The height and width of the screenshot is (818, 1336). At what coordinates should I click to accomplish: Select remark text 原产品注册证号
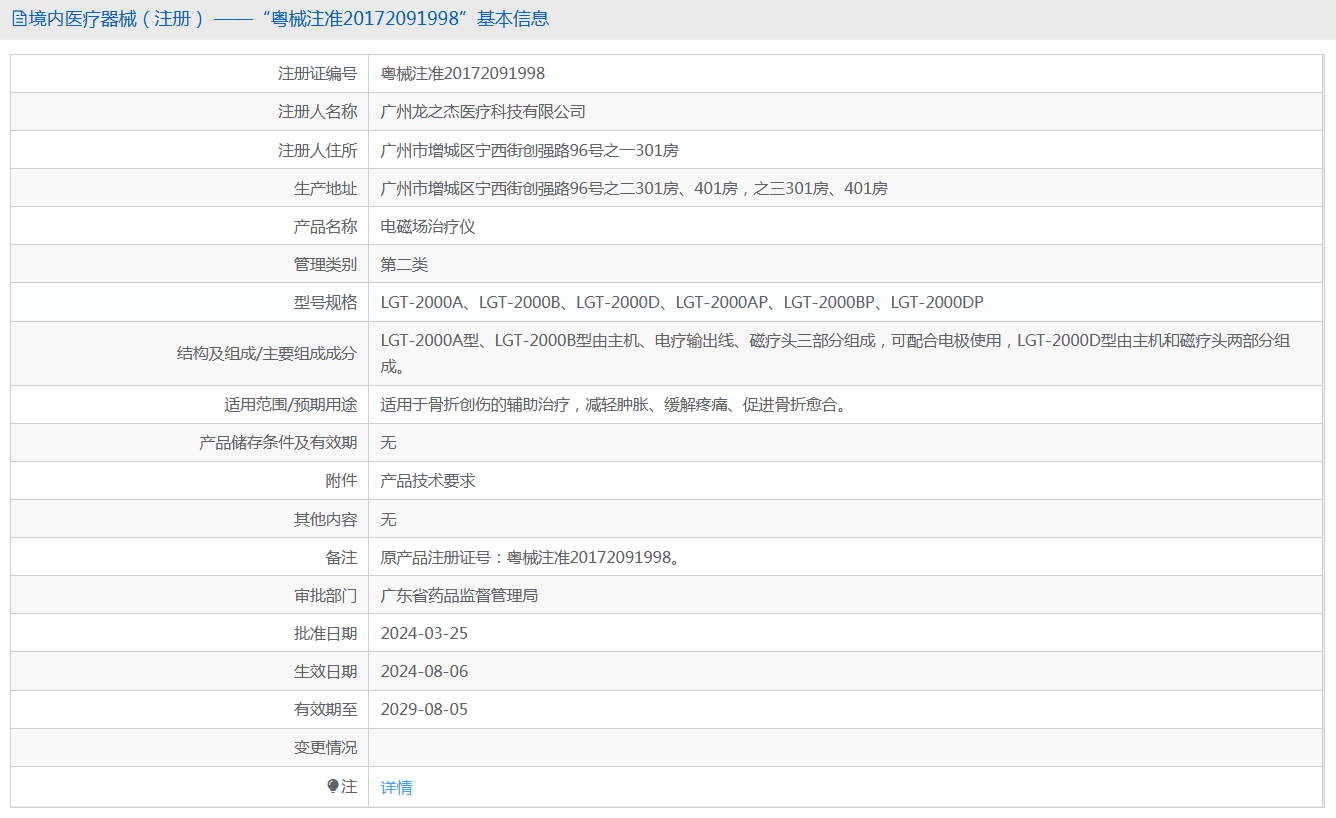(533, 557)
